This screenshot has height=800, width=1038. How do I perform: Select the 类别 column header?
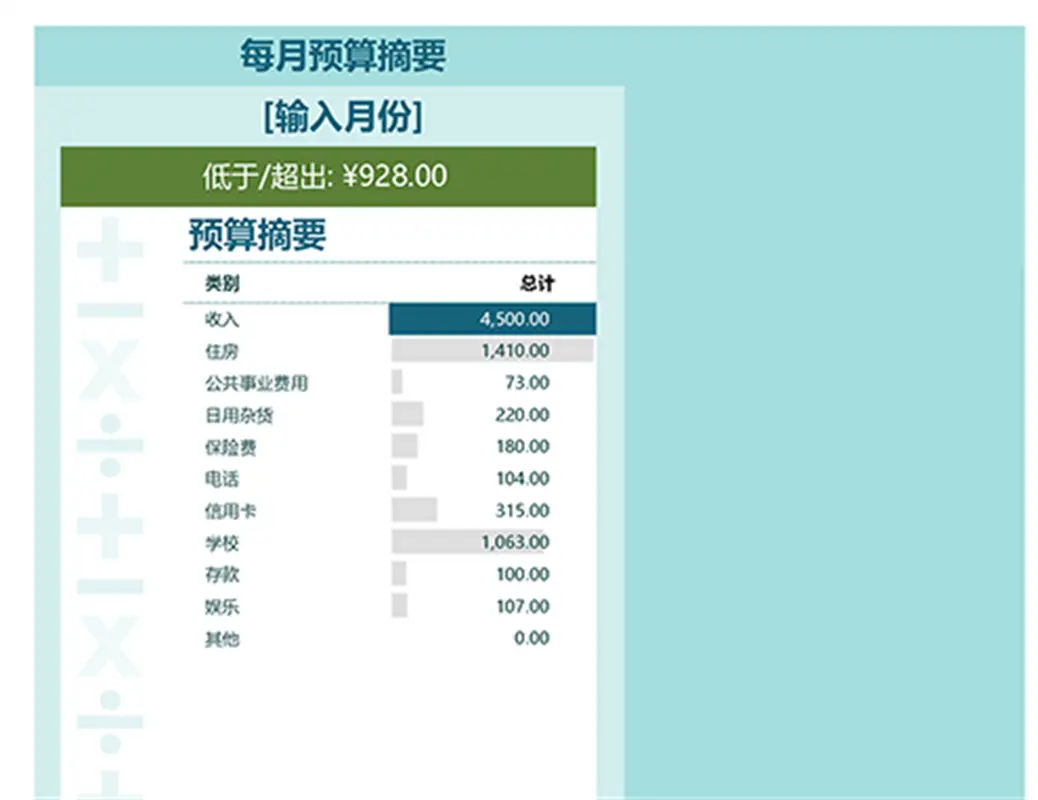coord(222,284)
